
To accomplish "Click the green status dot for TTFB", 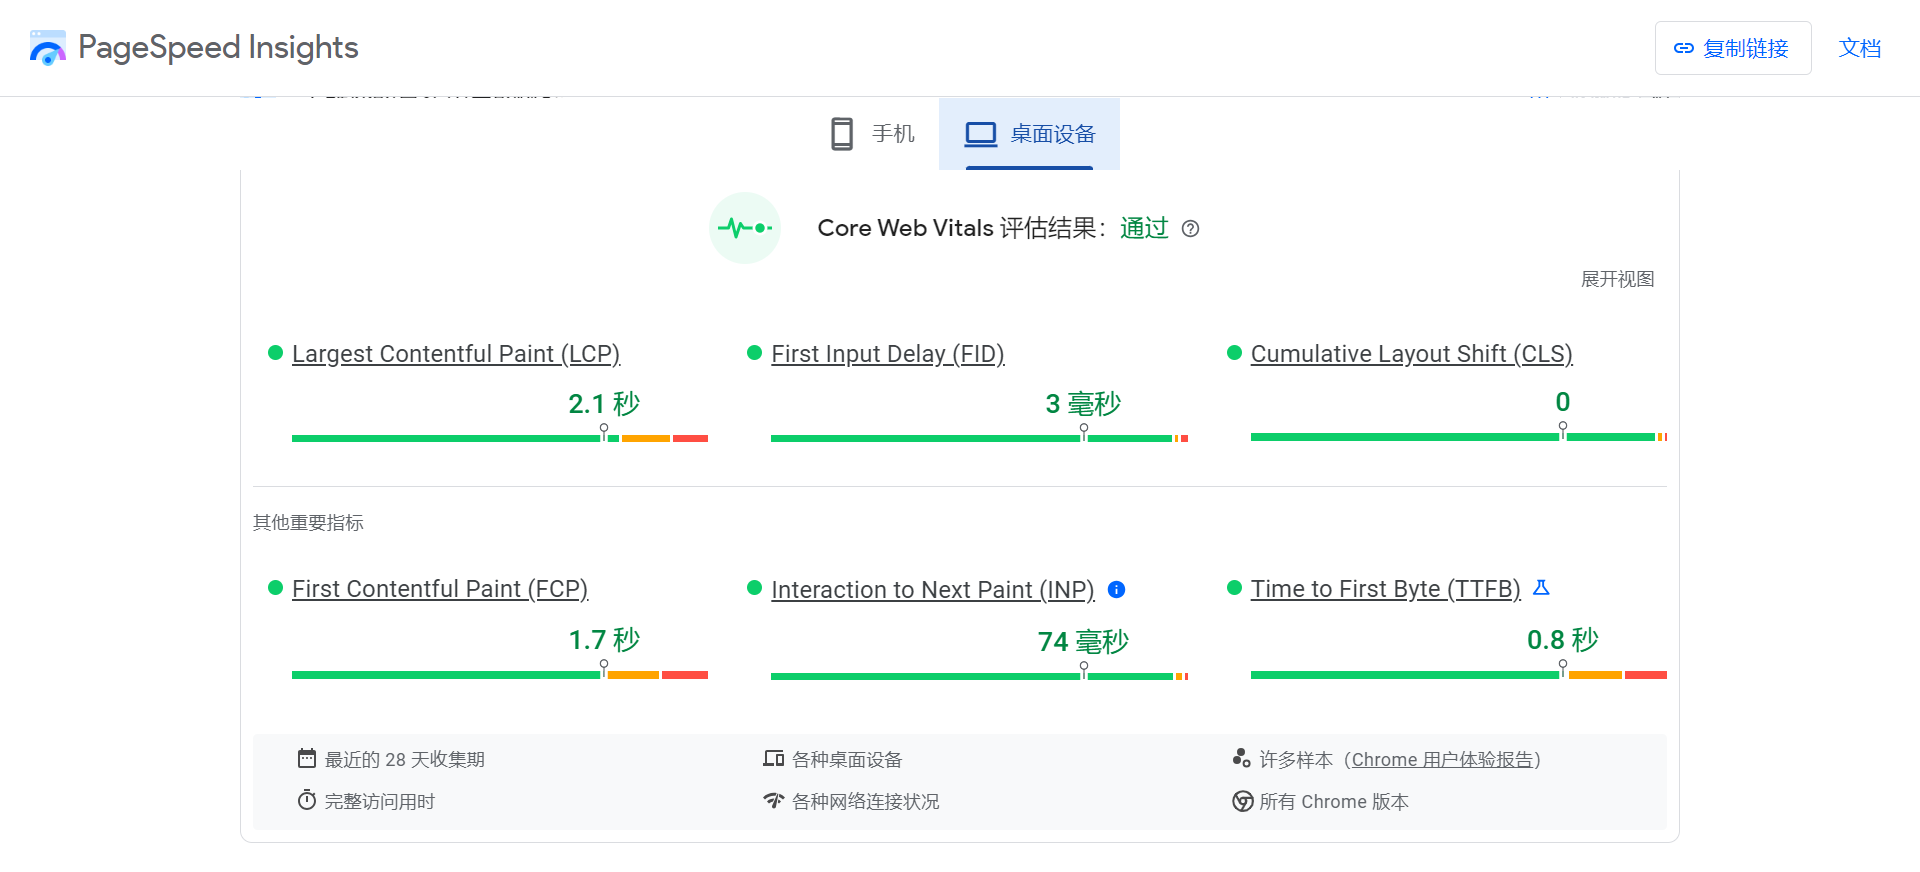I will point(1234,587).
